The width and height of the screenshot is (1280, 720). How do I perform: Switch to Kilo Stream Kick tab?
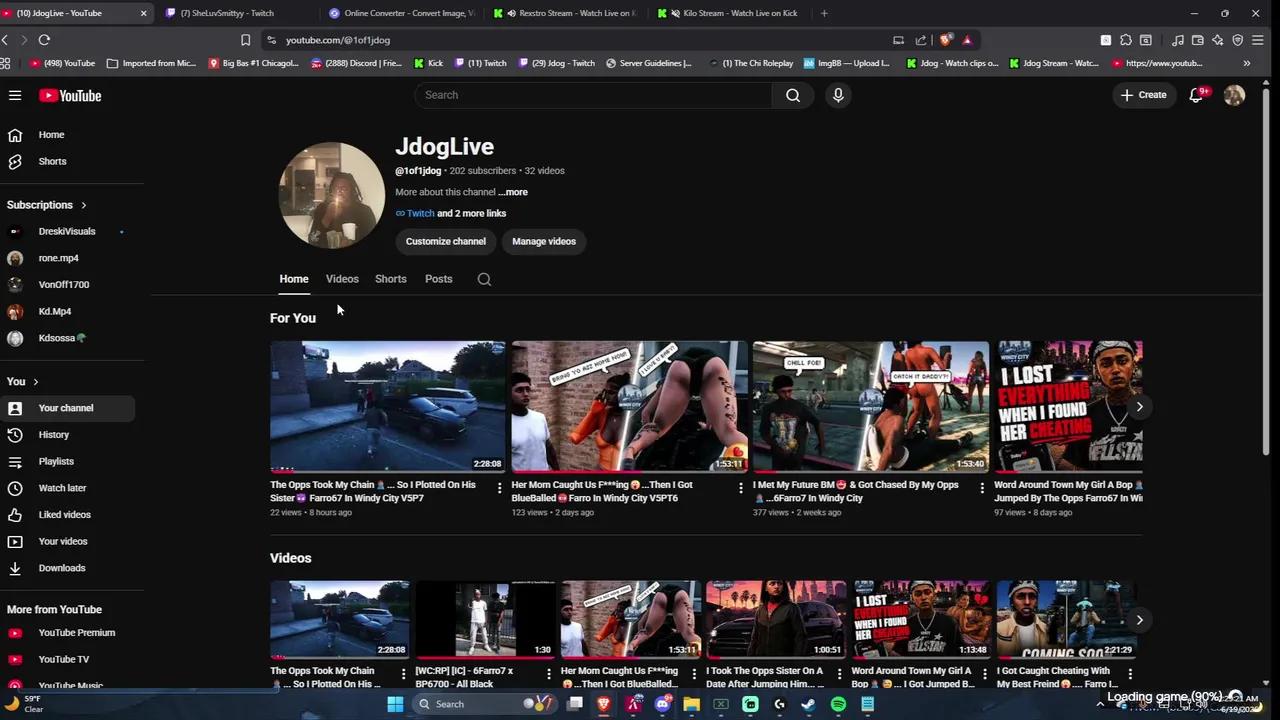[x=730, y=13]
